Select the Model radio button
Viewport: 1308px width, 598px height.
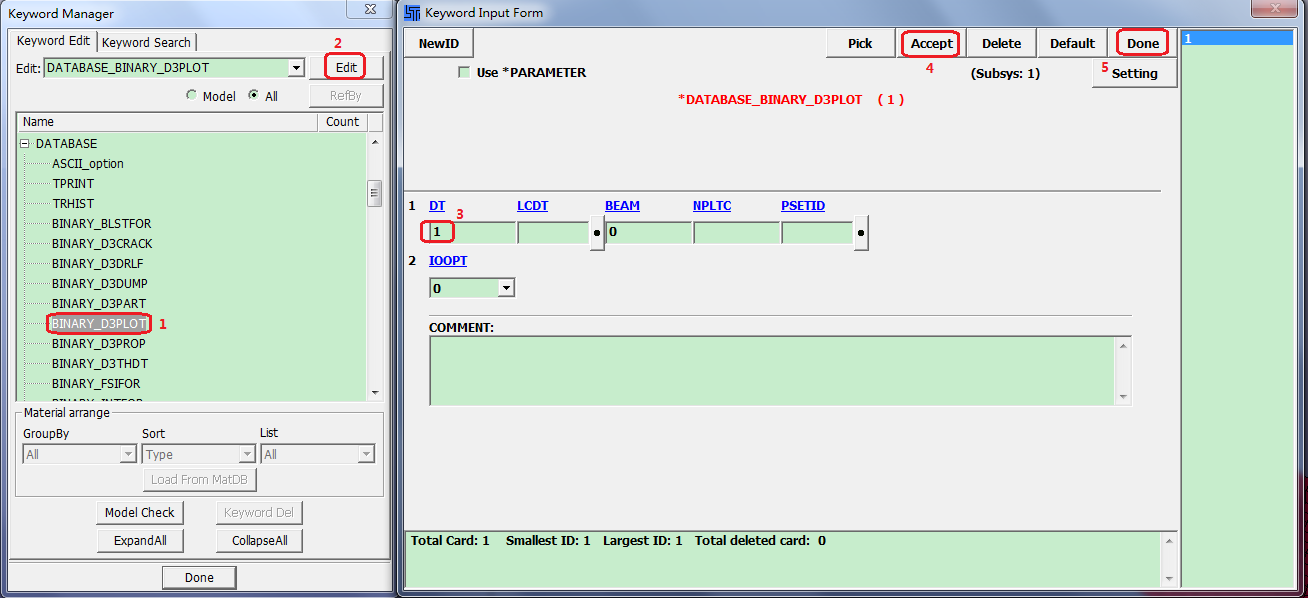point(192,96)
